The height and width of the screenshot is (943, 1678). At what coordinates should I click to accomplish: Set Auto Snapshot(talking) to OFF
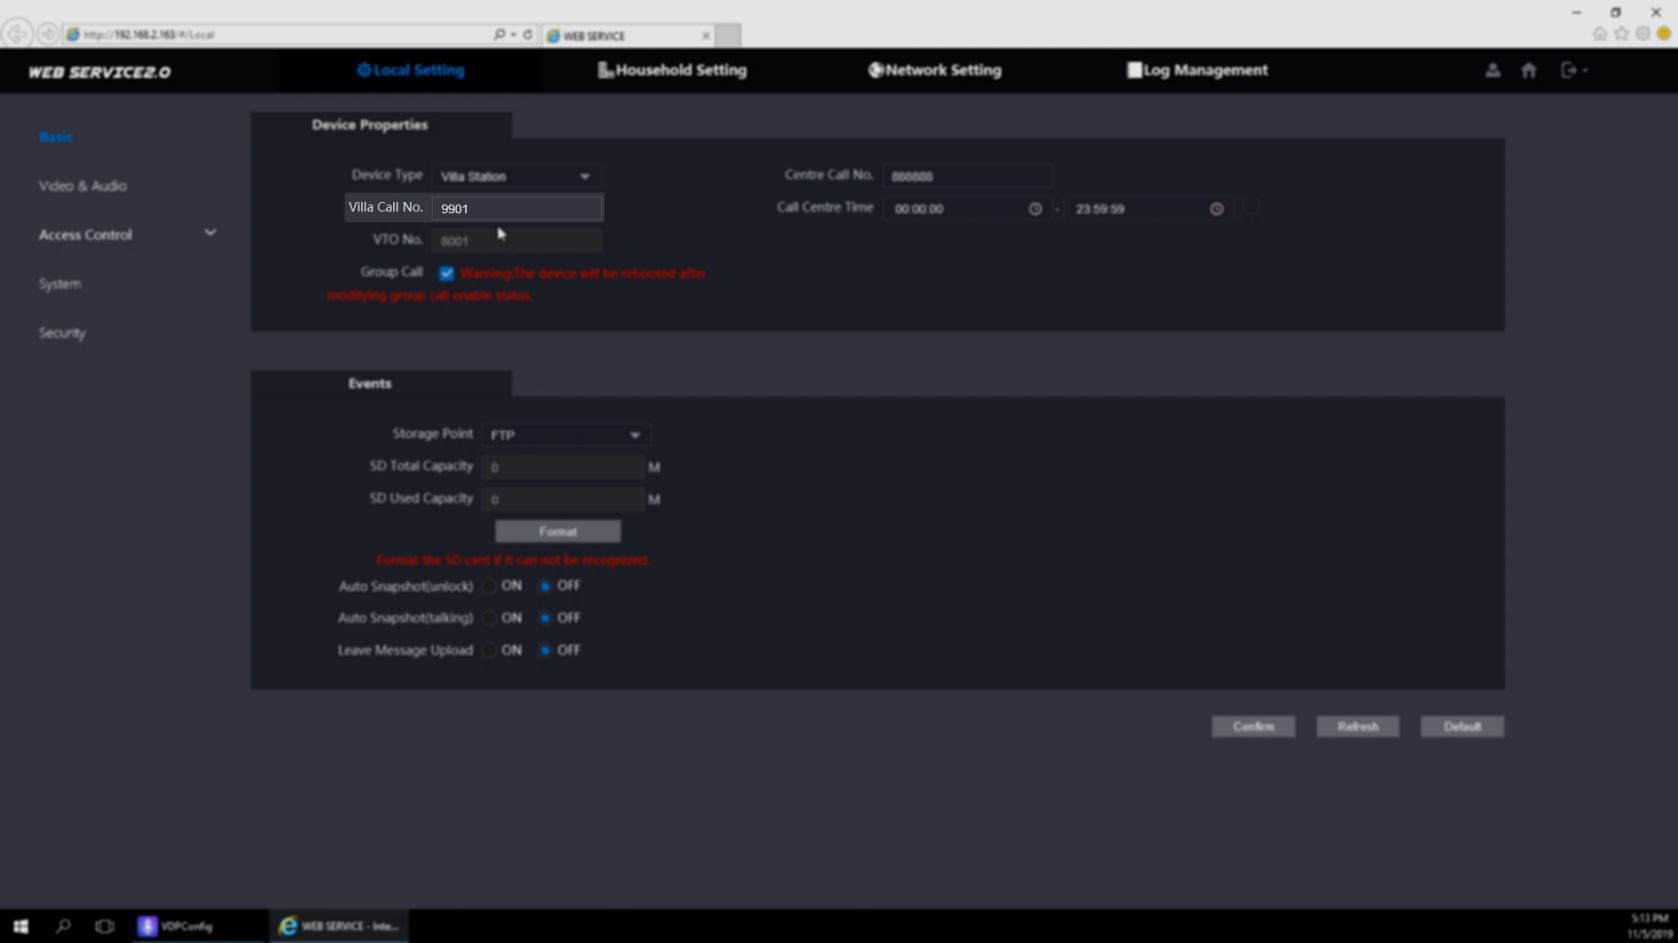pos(545,618)
